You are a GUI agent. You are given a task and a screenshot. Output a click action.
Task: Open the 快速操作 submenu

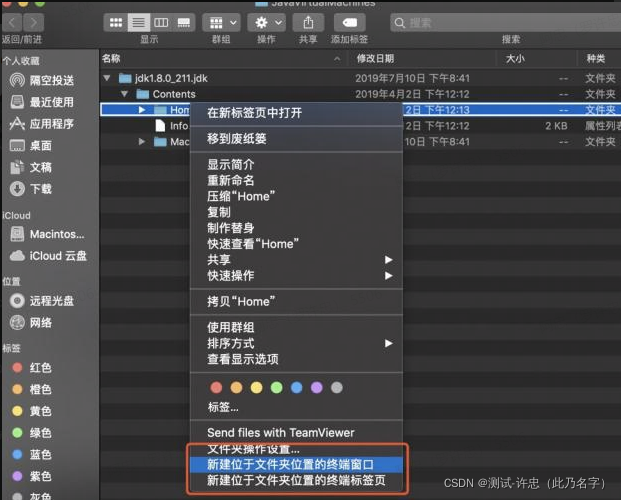[296, 276]
